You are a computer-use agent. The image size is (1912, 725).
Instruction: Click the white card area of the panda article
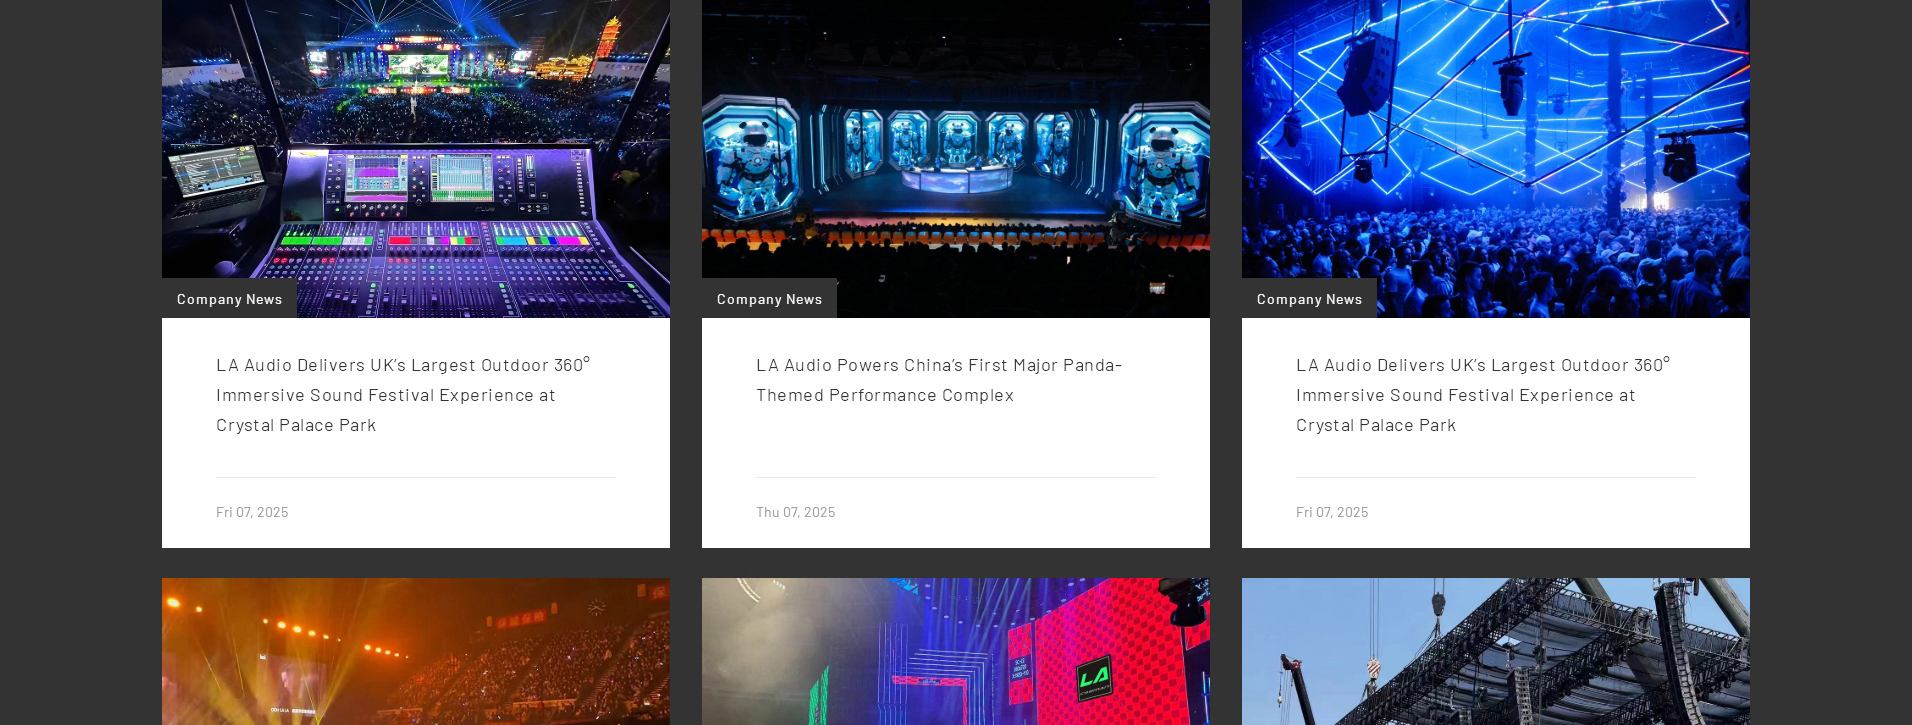coord(955,433)
